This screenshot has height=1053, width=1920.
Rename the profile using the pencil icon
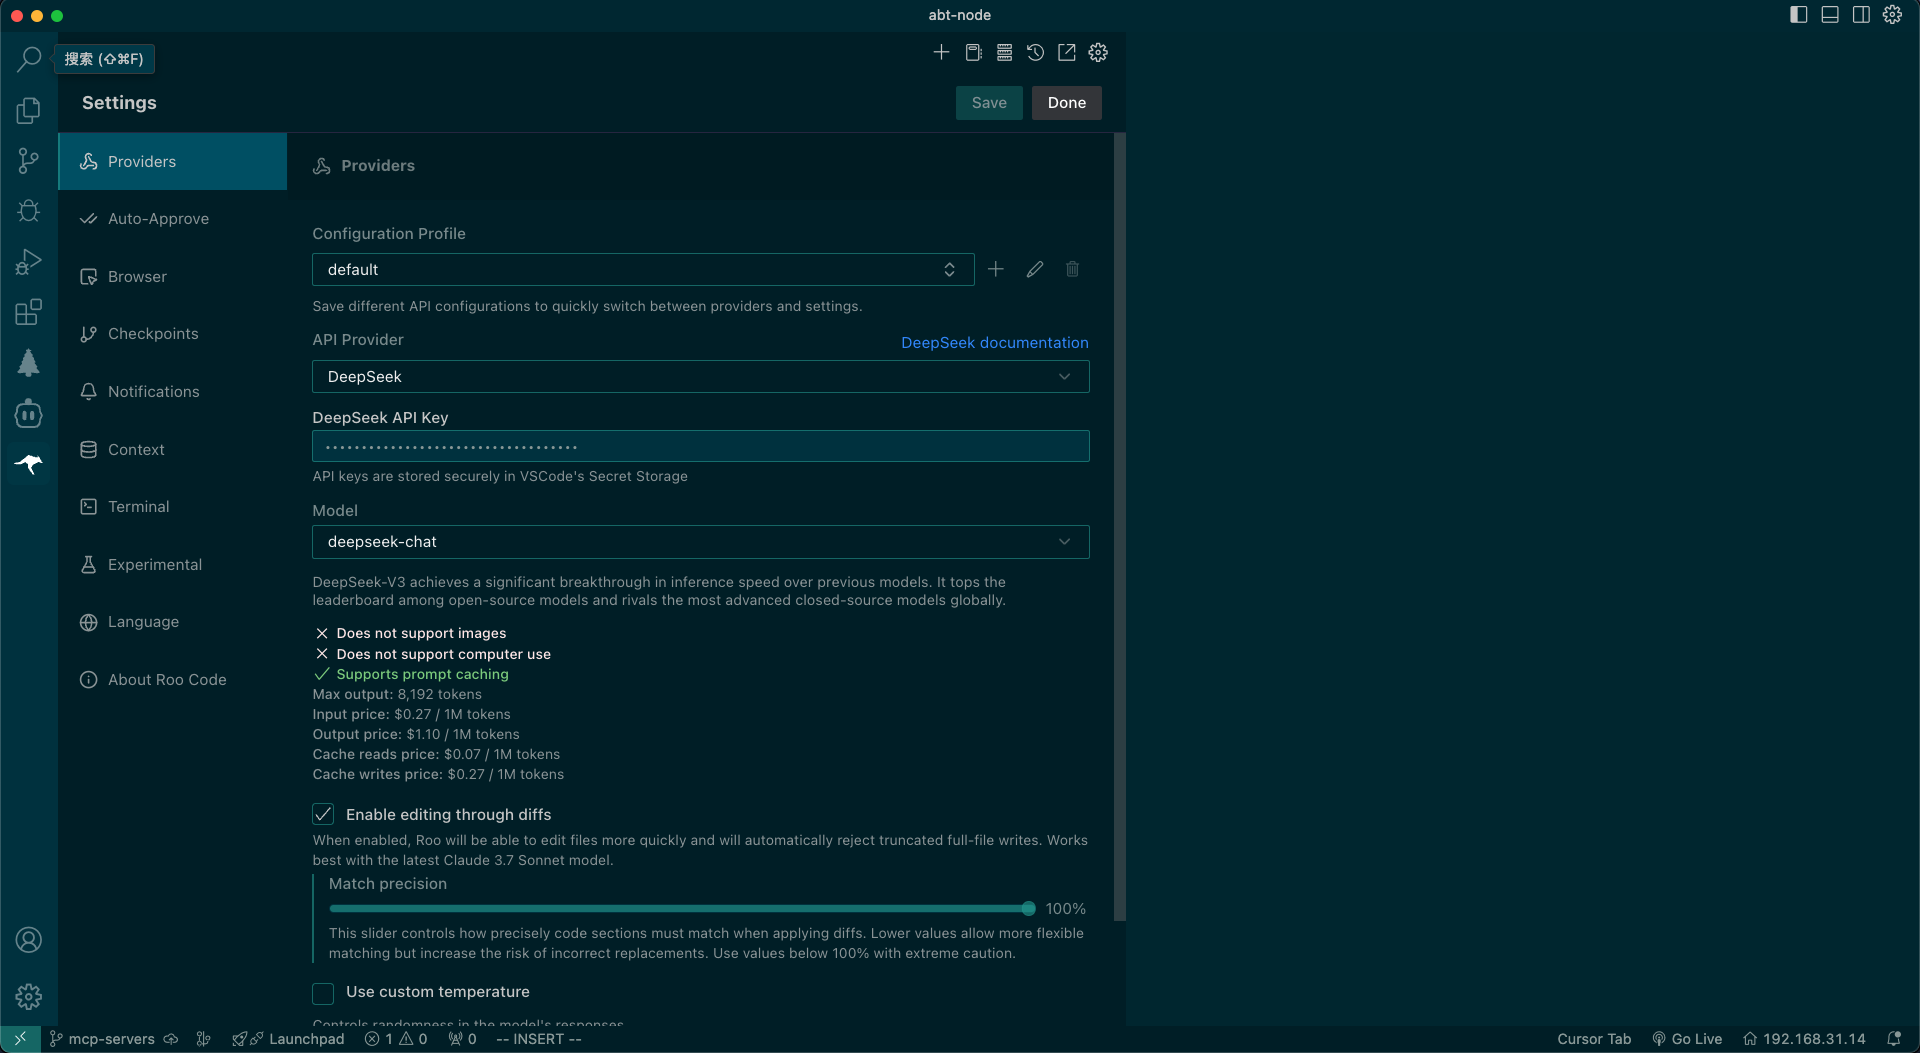click(1035, 269)
